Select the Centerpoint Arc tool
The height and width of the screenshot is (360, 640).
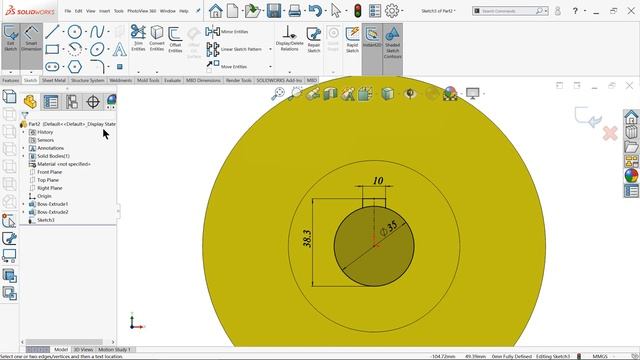(75, 49)
